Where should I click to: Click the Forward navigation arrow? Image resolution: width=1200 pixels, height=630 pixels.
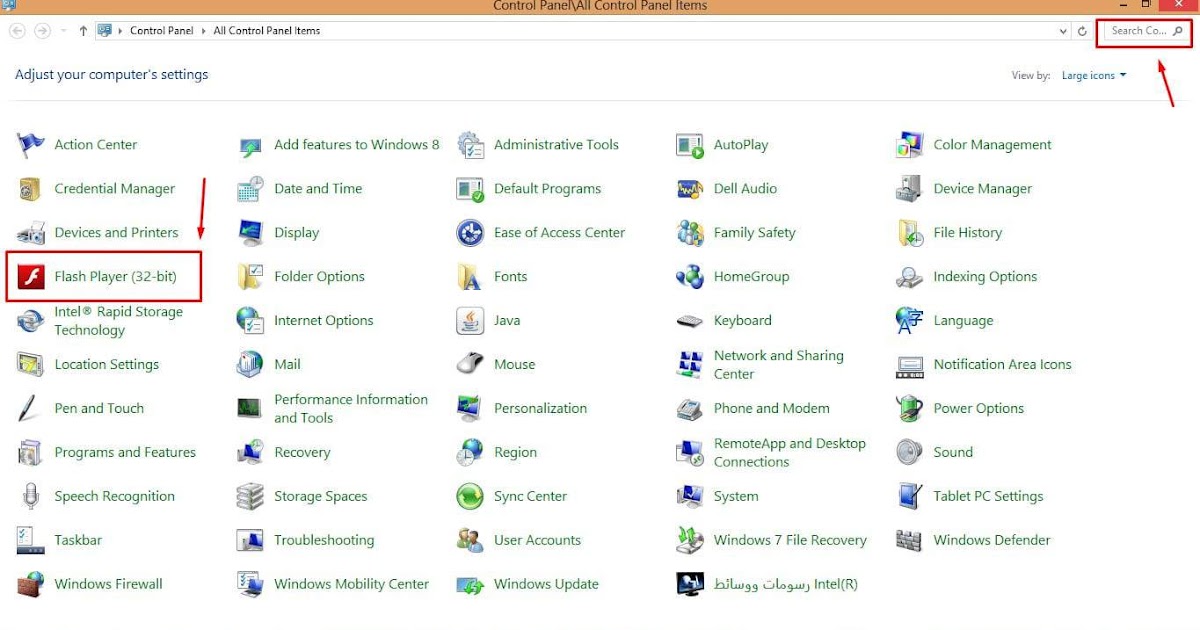(42, 31)
